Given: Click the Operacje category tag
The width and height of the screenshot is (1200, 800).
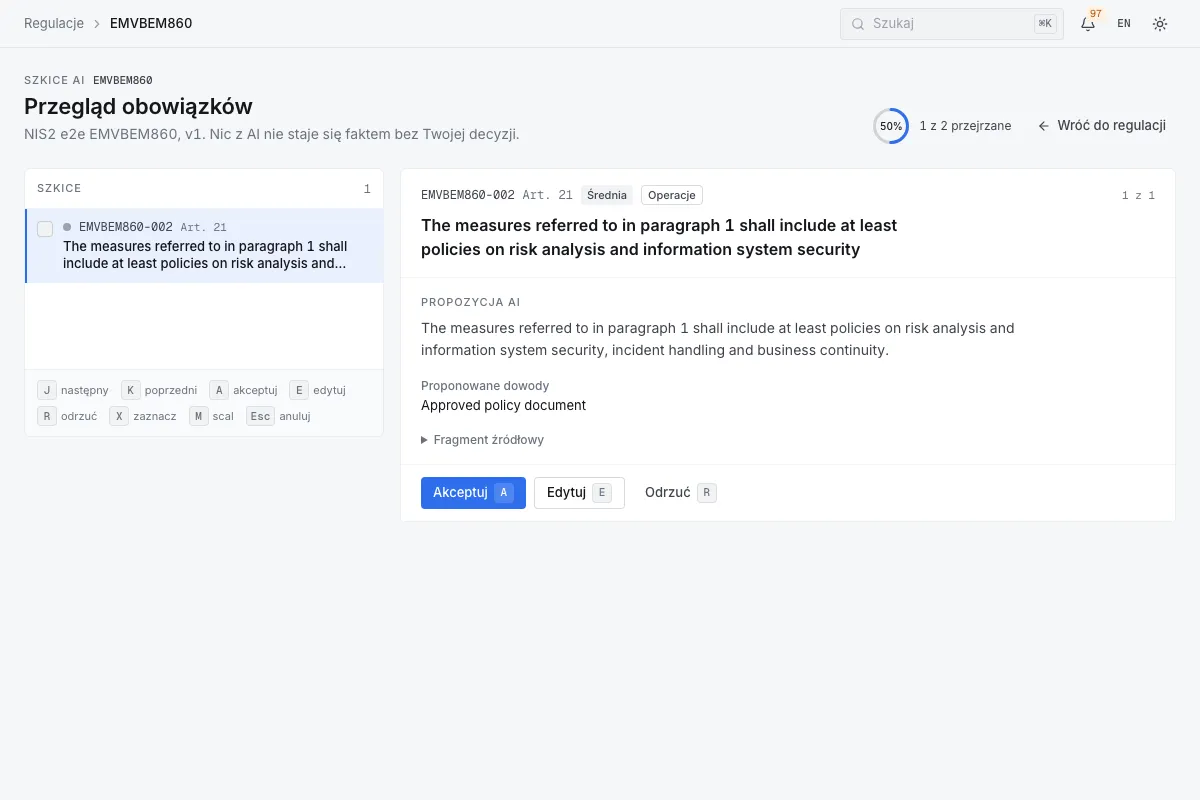Looking at the screenshot, I should (x=672, y=195).
